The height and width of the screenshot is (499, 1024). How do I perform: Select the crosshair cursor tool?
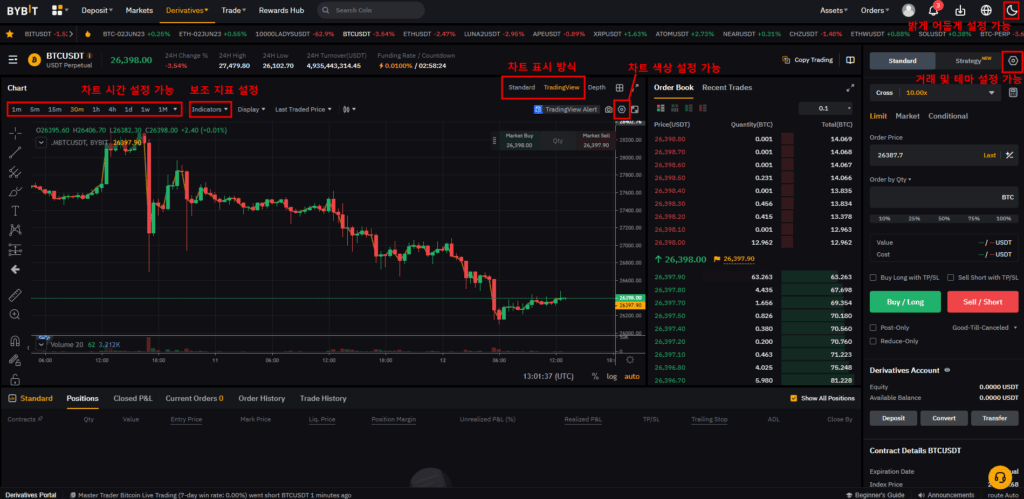coord(15,133)
